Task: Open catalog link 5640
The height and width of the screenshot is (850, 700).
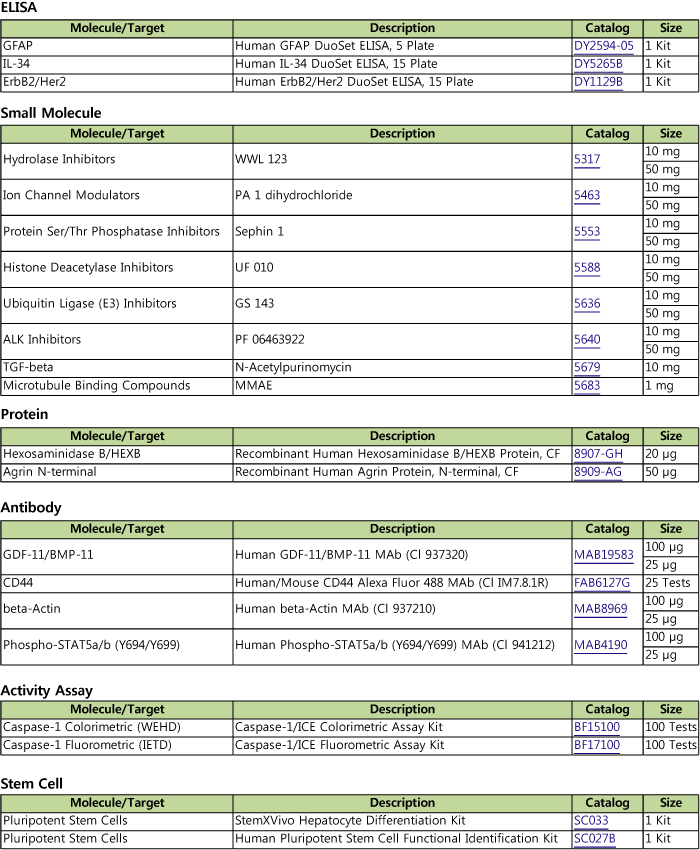Action: [x=587, y=339]
